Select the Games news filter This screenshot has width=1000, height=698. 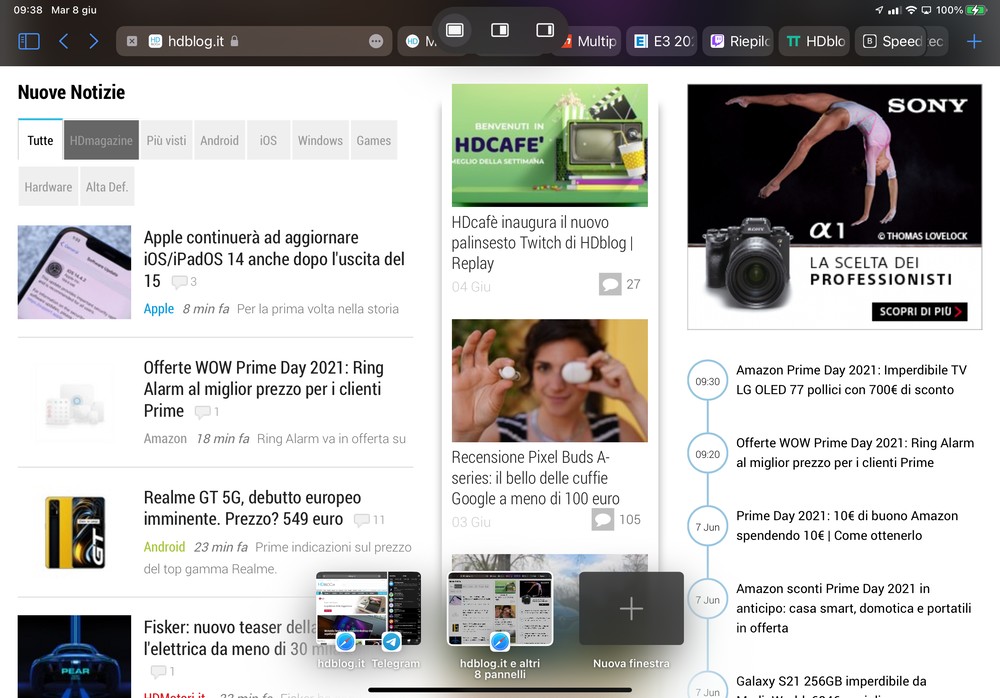pos(374,140)
